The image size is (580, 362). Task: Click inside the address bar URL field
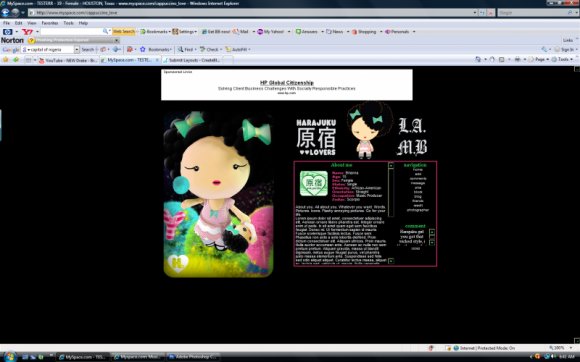(x=252, y=13)
